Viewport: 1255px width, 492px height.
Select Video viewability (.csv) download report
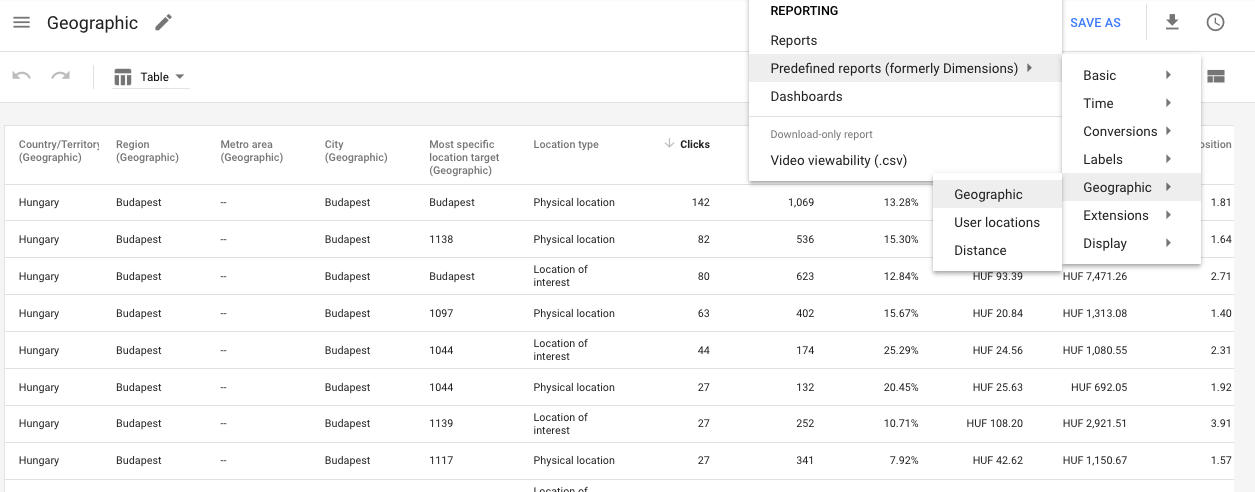click(x=838, y=160)
